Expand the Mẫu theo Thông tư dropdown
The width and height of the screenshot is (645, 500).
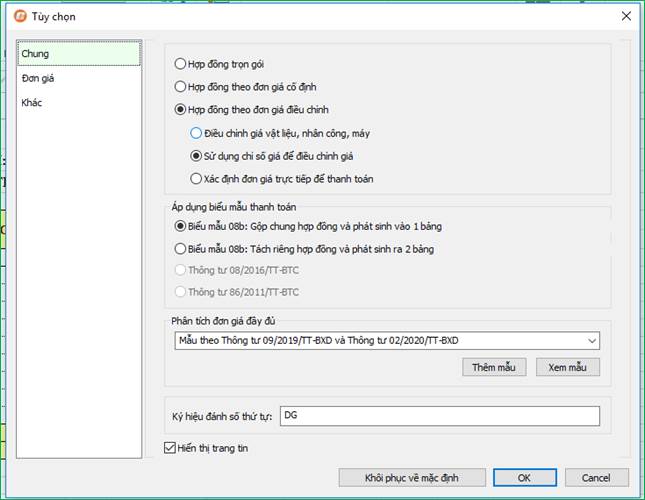[x=592, y=341]
